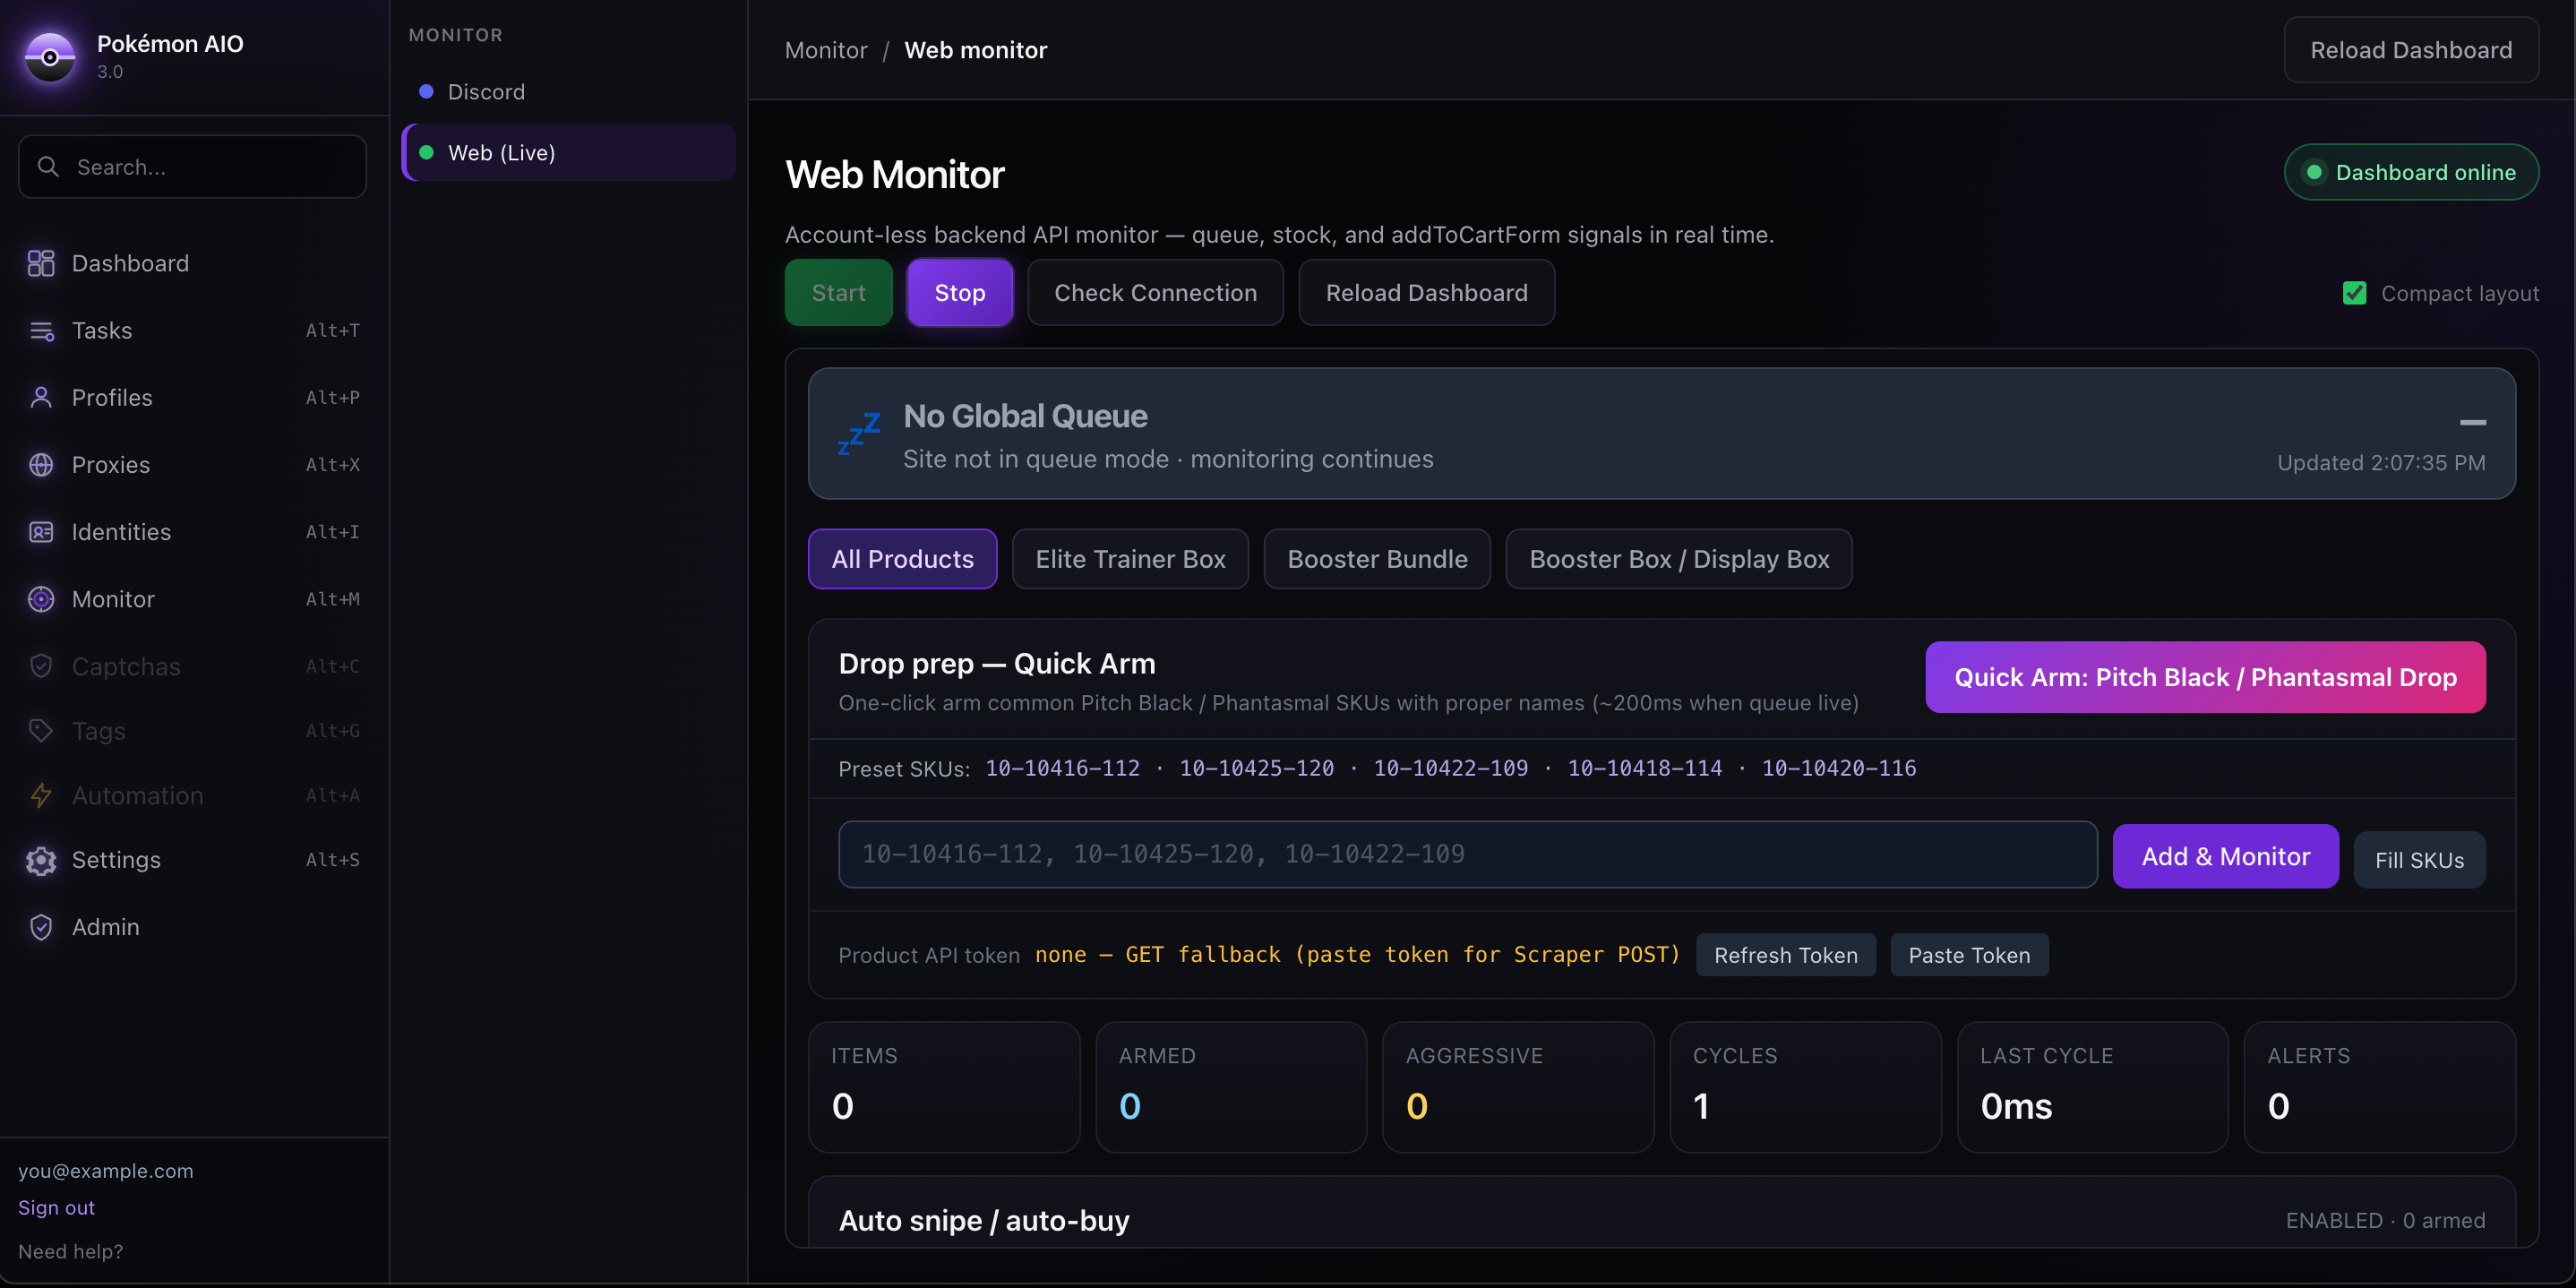Click the Settings Alt+S shortcut label
Viewport: 2576px width, 1288px height.
coord(332,859)
